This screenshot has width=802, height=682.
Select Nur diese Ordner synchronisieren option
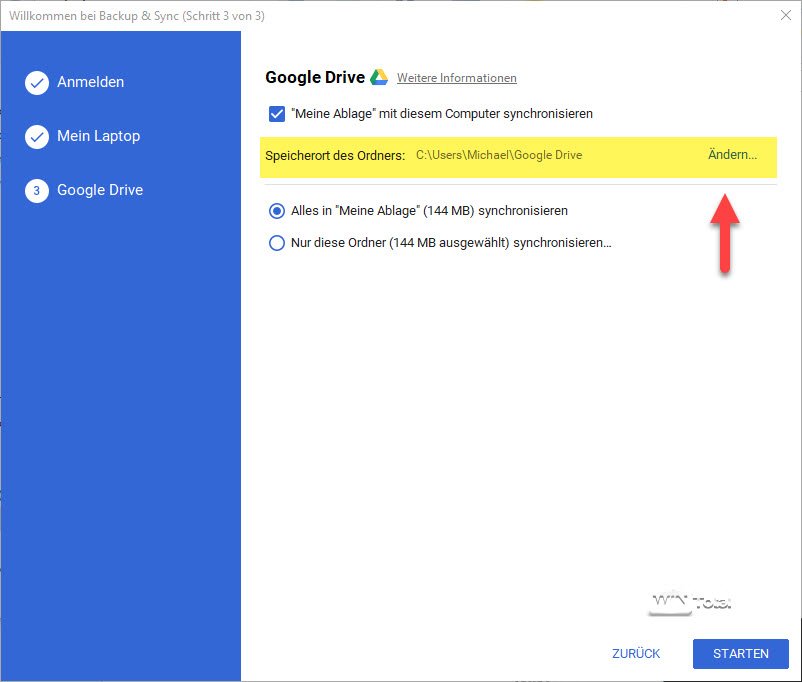coord(277,243)
